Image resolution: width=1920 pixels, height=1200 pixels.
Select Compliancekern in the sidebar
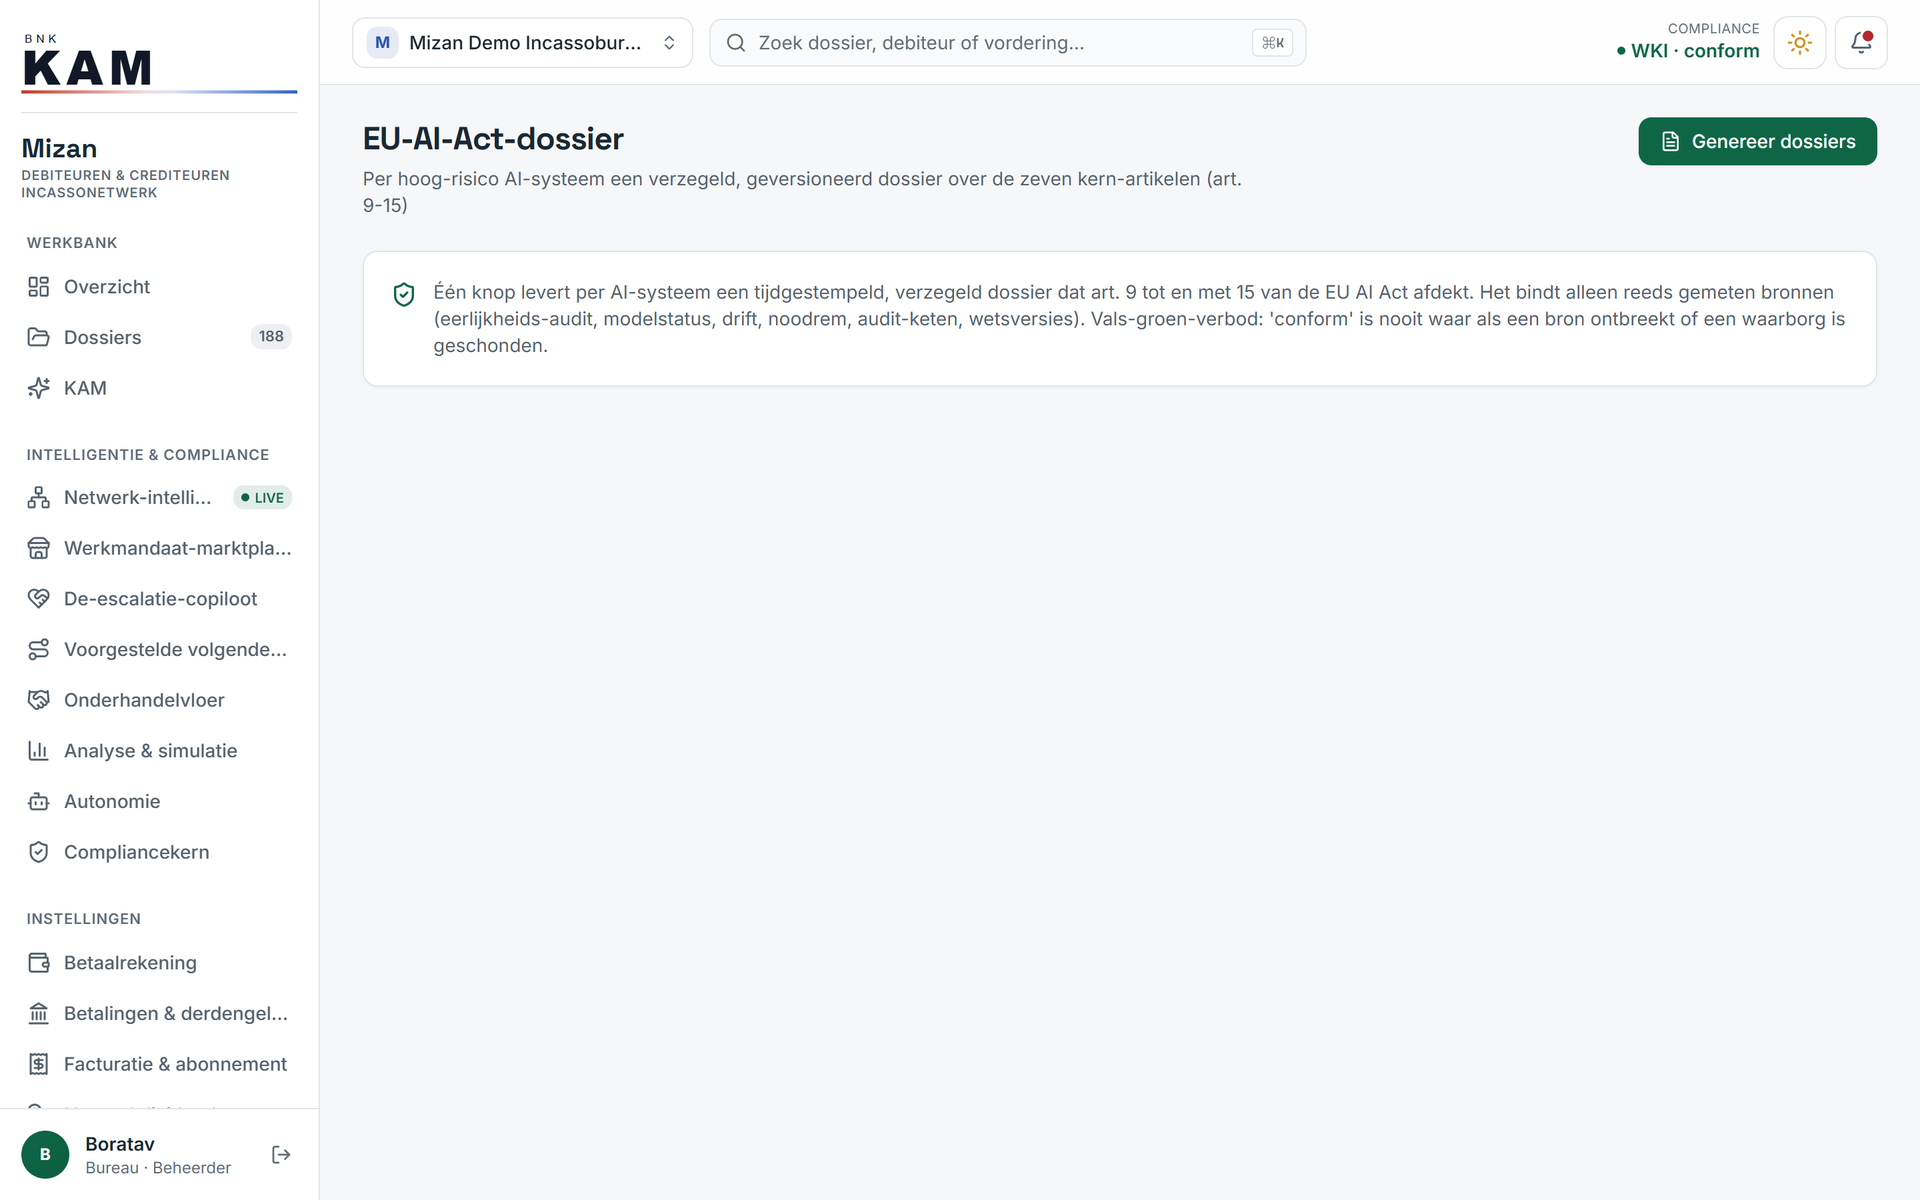point(159,852)
